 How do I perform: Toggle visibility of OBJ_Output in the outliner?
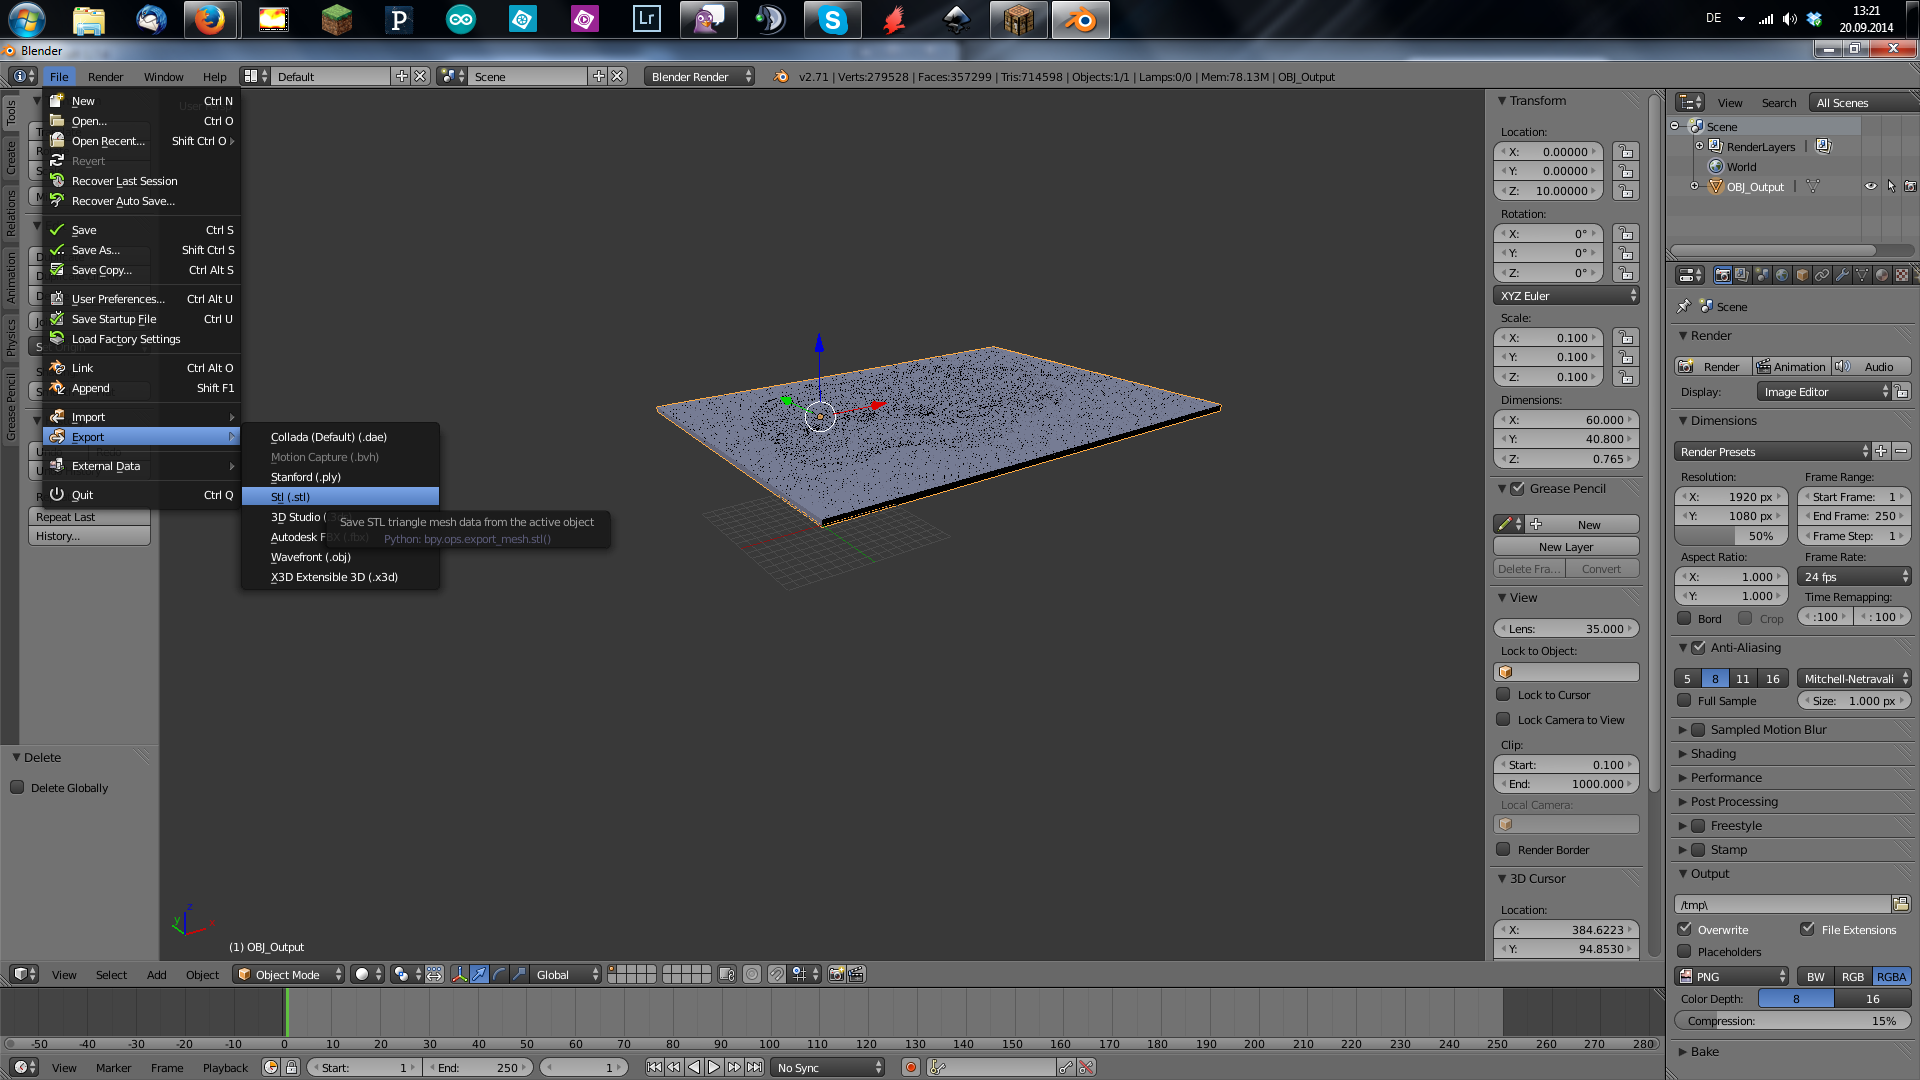tap(1872, 186)
